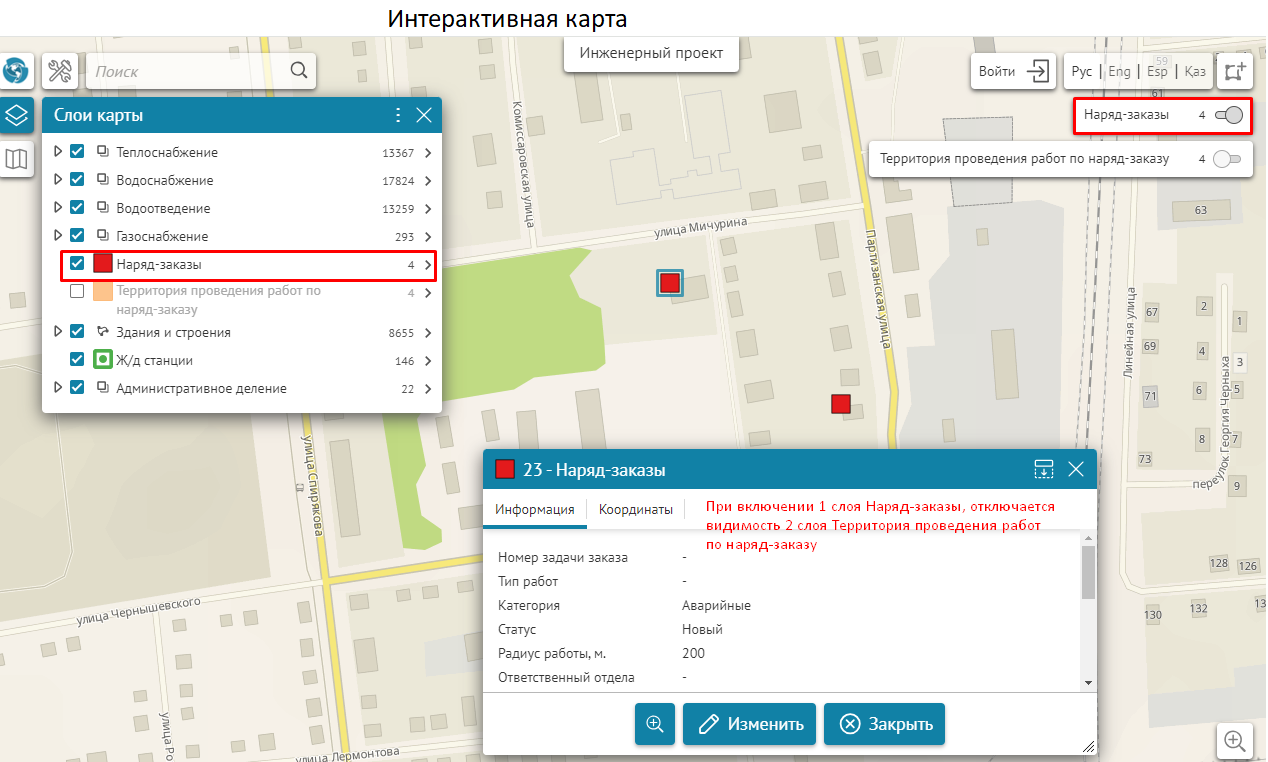Image resolution: width=1268 pixels, height=762 pixels.
Task: Open the layers panel three-dot menu
Action: pos(397,115)
